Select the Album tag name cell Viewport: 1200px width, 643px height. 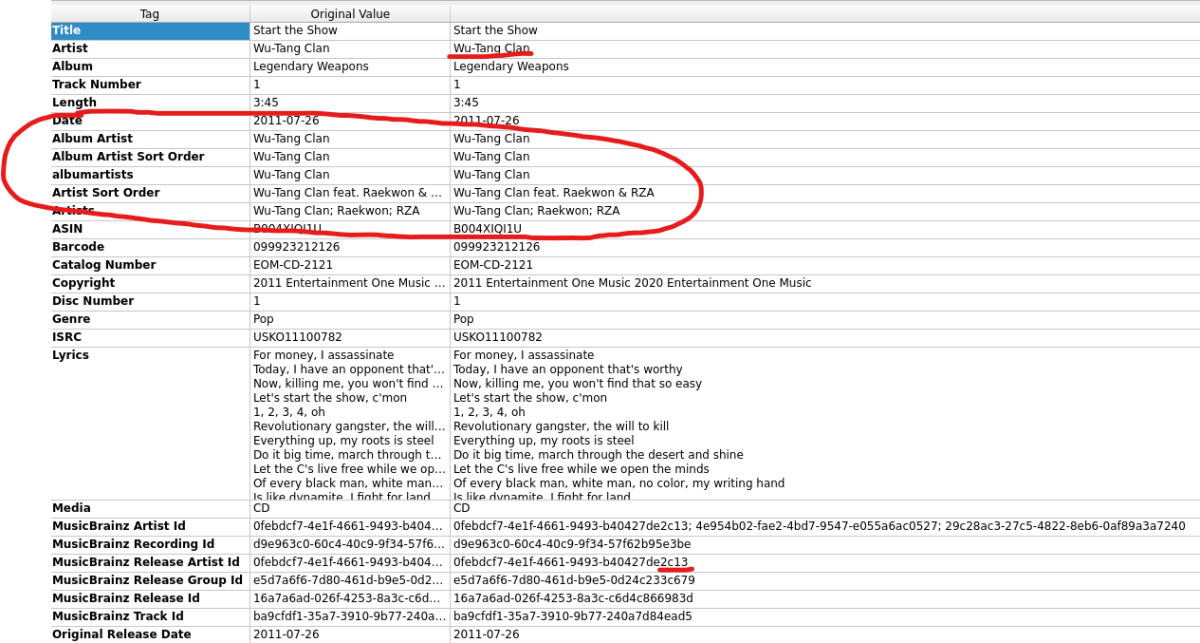point(72,66)
